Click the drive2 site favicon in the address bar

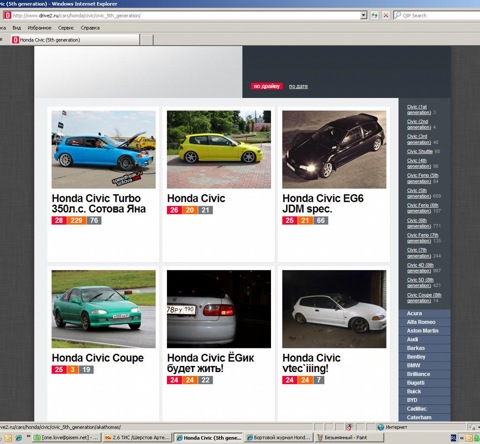point(7,15)
